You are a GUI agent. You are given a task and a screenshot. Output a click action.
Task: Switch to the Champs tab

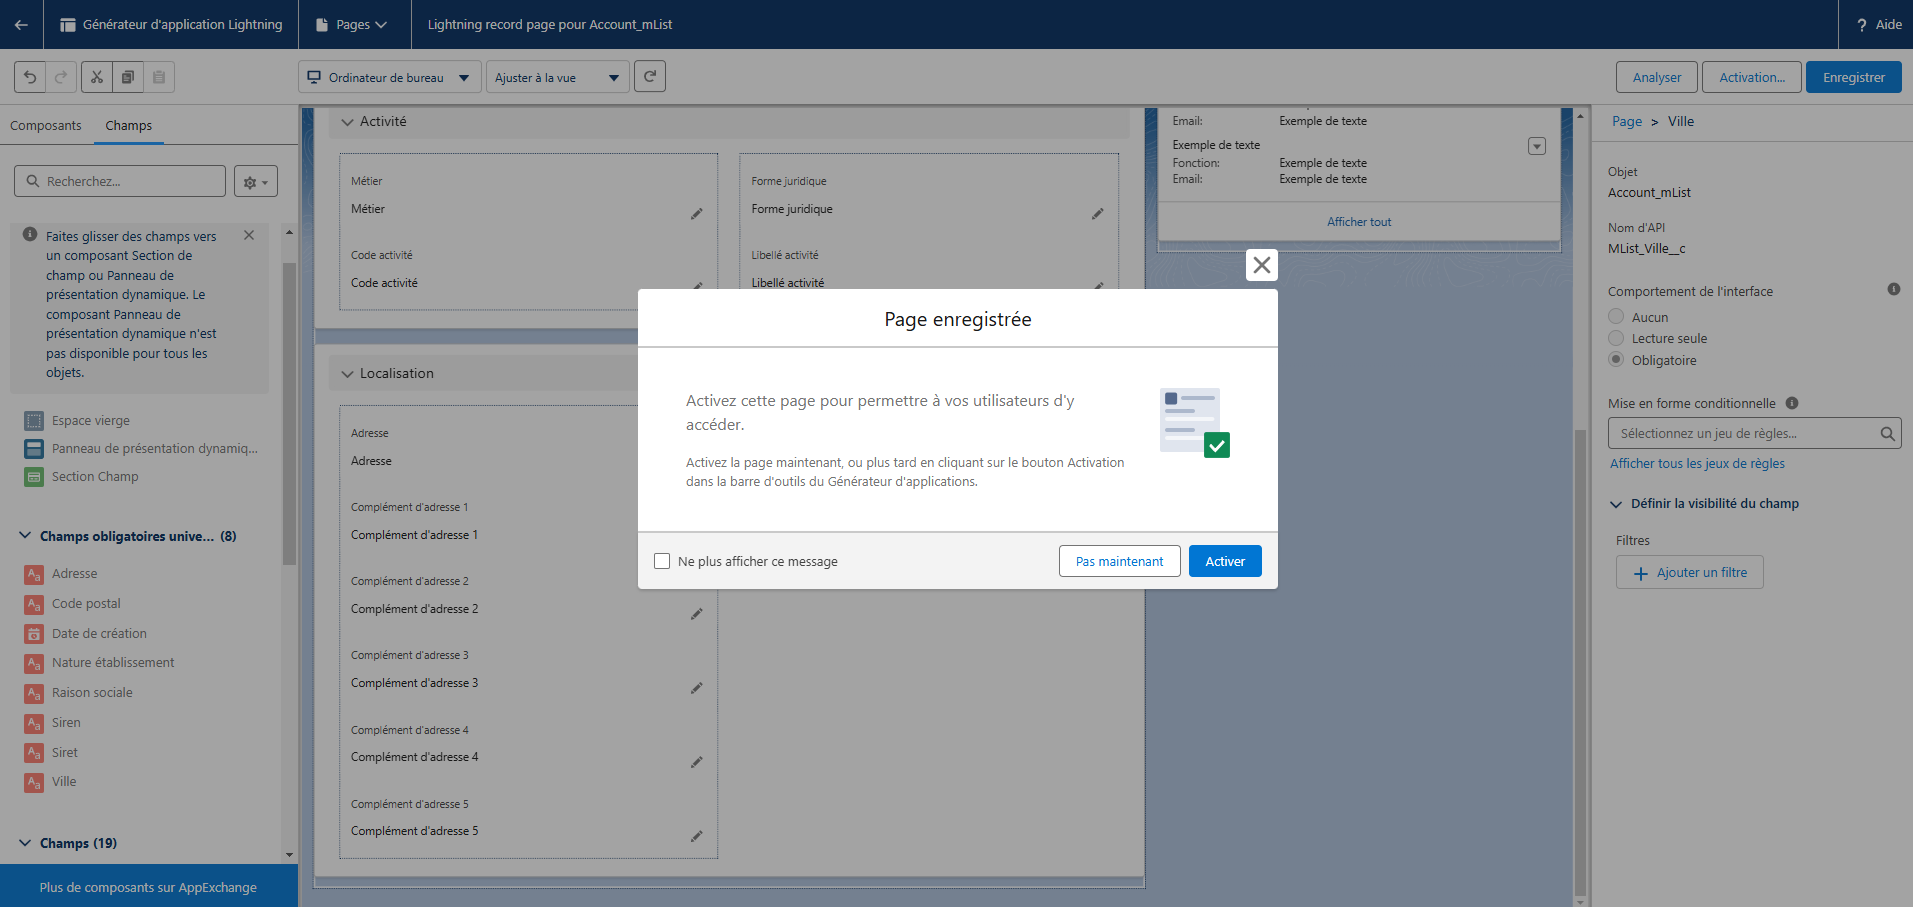[x=129, y=125]
